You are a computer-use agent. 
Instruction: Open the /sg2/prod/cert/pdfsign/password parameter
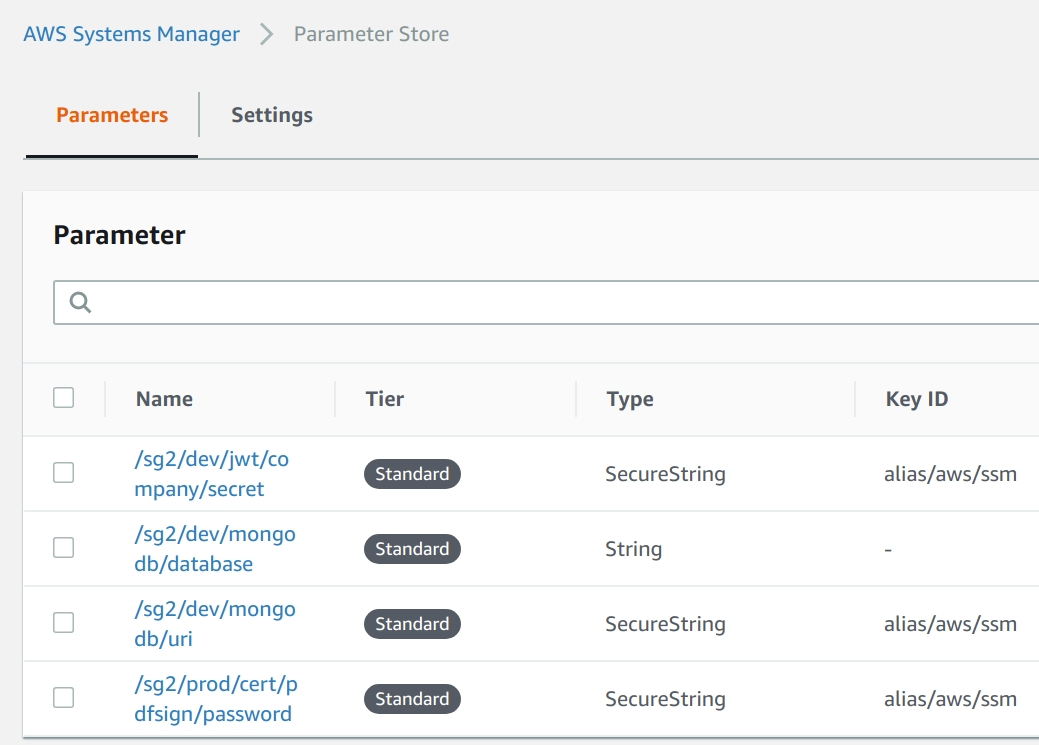(216, 699)
